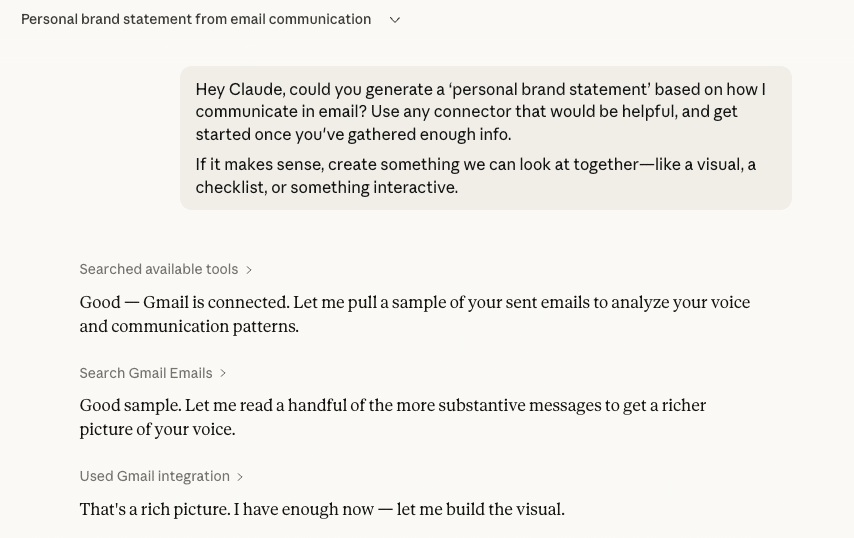The height and width of the screenshot is (538, 854).
Task: Click the chevron after 'Used Gmail integration'
Action: [x=240, y=477]
